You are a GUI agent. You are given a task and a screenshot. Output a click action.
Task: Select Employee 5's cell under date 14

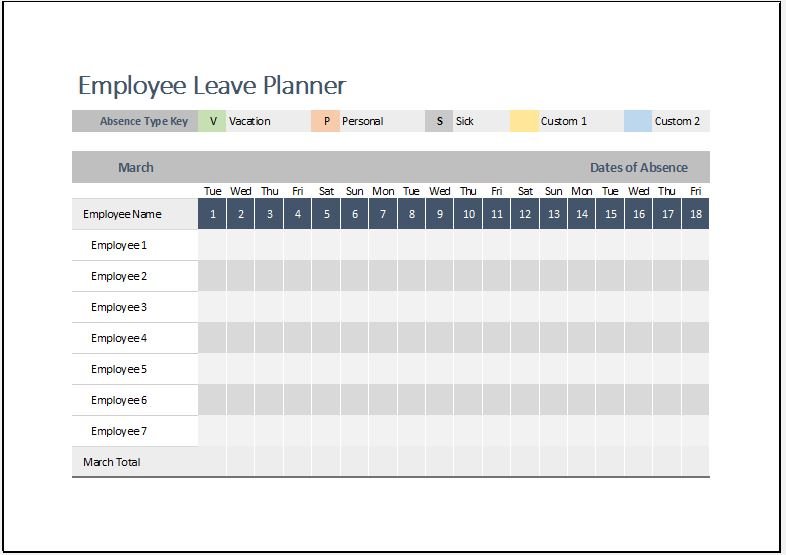[582, 369]
